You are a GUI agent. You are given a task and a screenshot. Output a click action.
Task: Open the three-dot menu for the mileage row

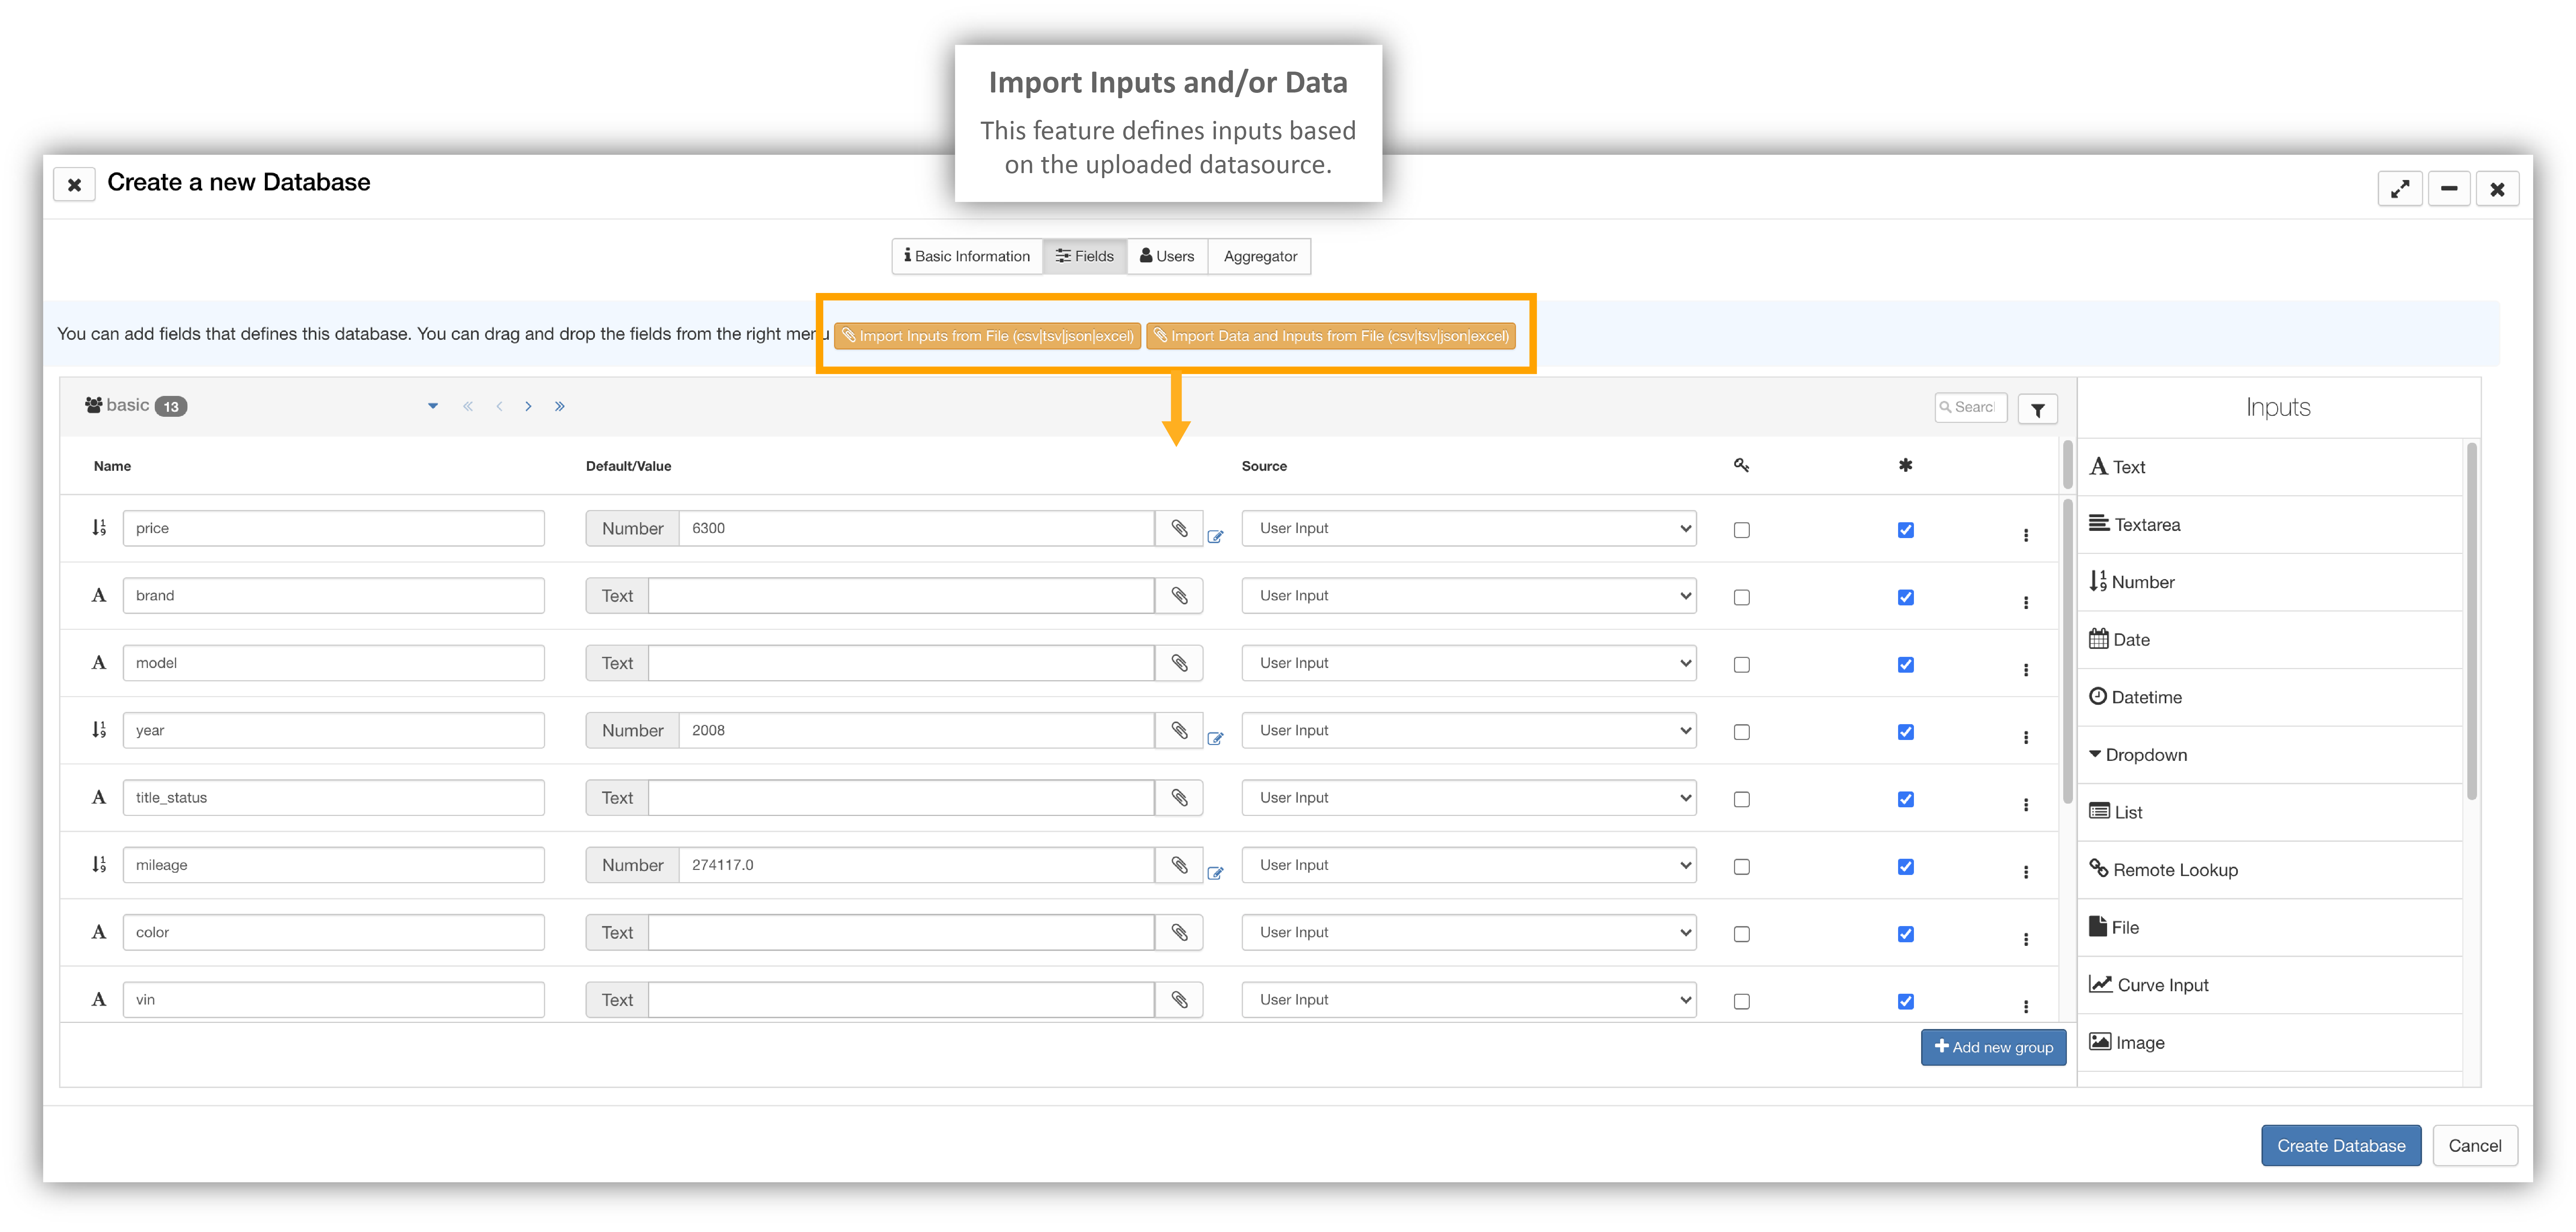[x=2025, y=872]
